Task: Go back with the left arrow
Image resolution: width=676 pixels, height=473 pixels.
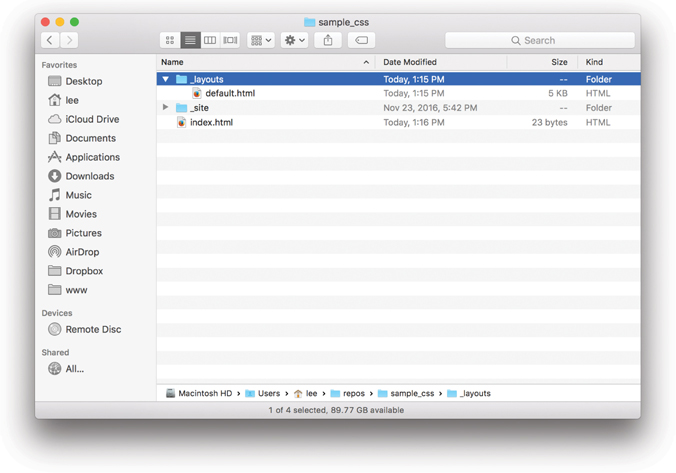Action: click(x=50, y=40)
